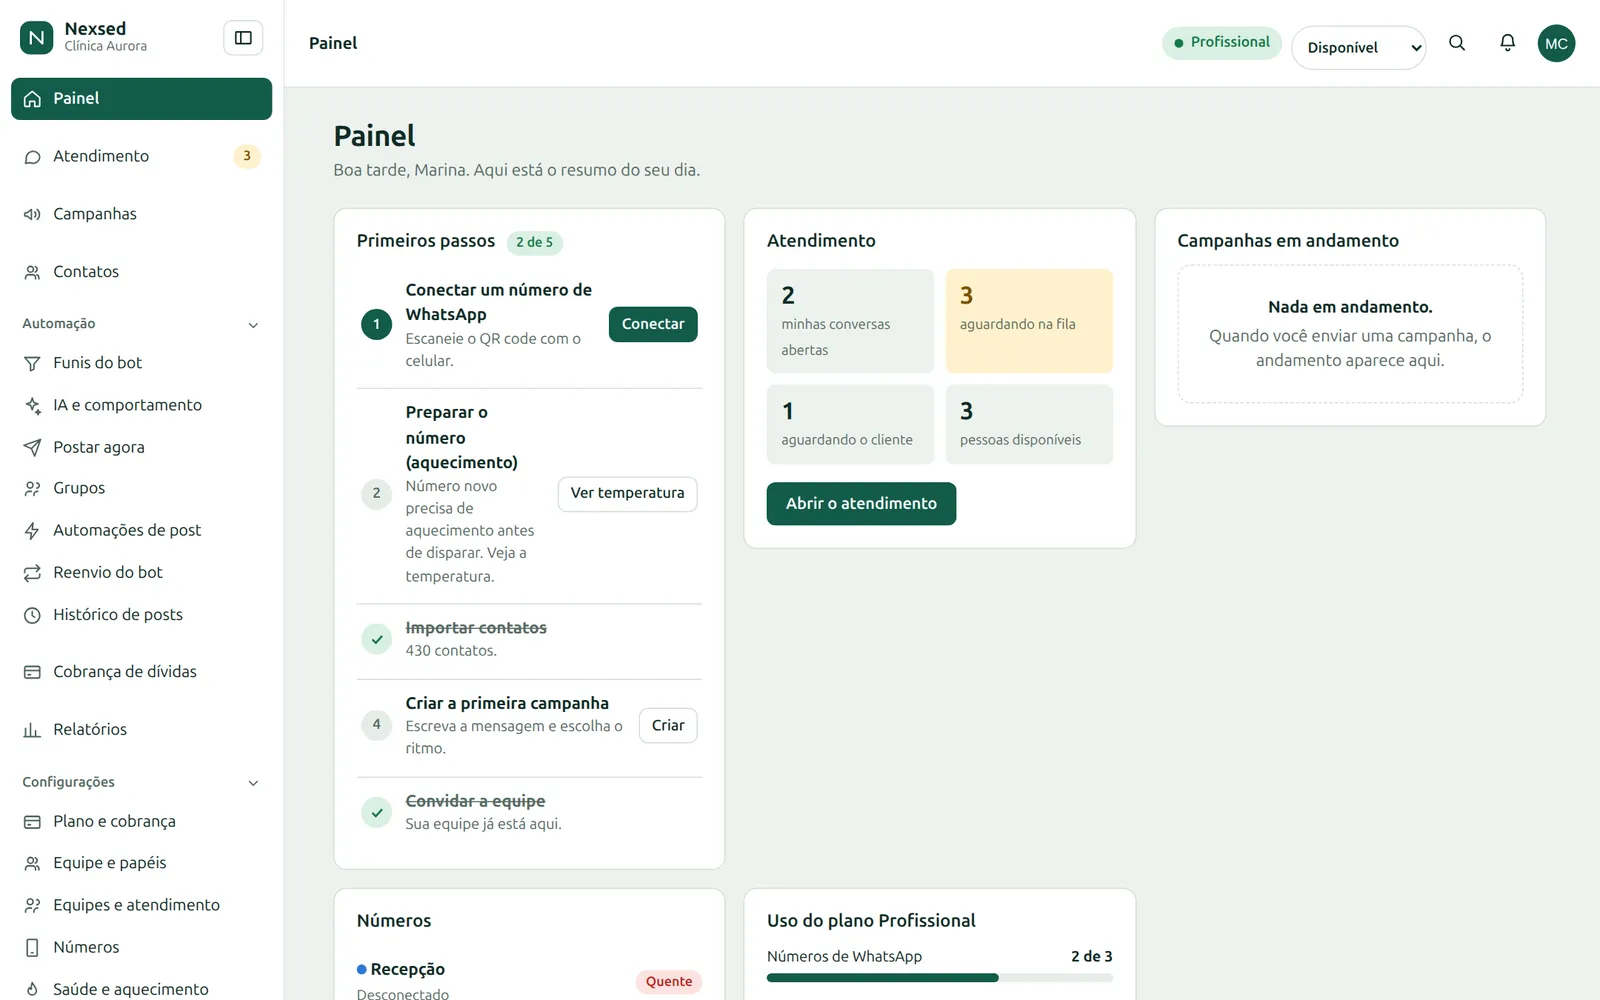
Task: Click Abrir o atendimento button
Action: 861,503
